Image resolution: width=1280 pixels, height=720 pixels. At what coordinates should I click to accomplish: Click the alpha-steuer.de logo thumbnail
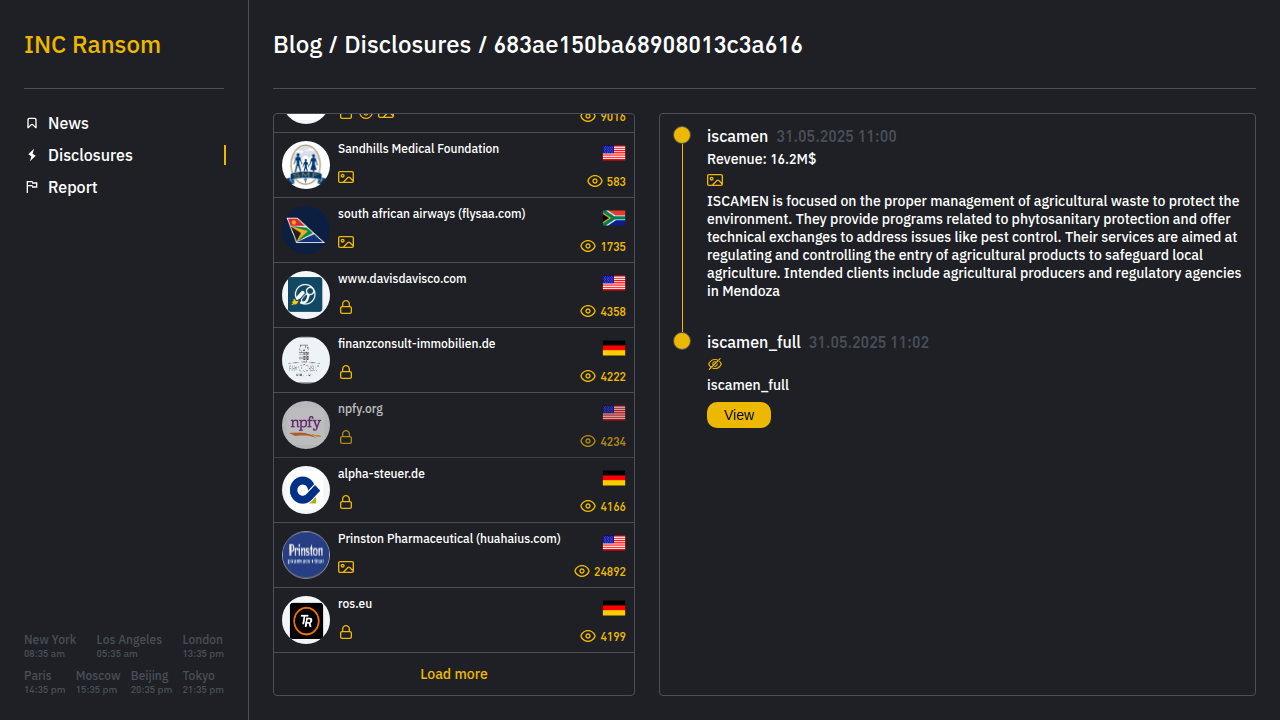(306, 490)
